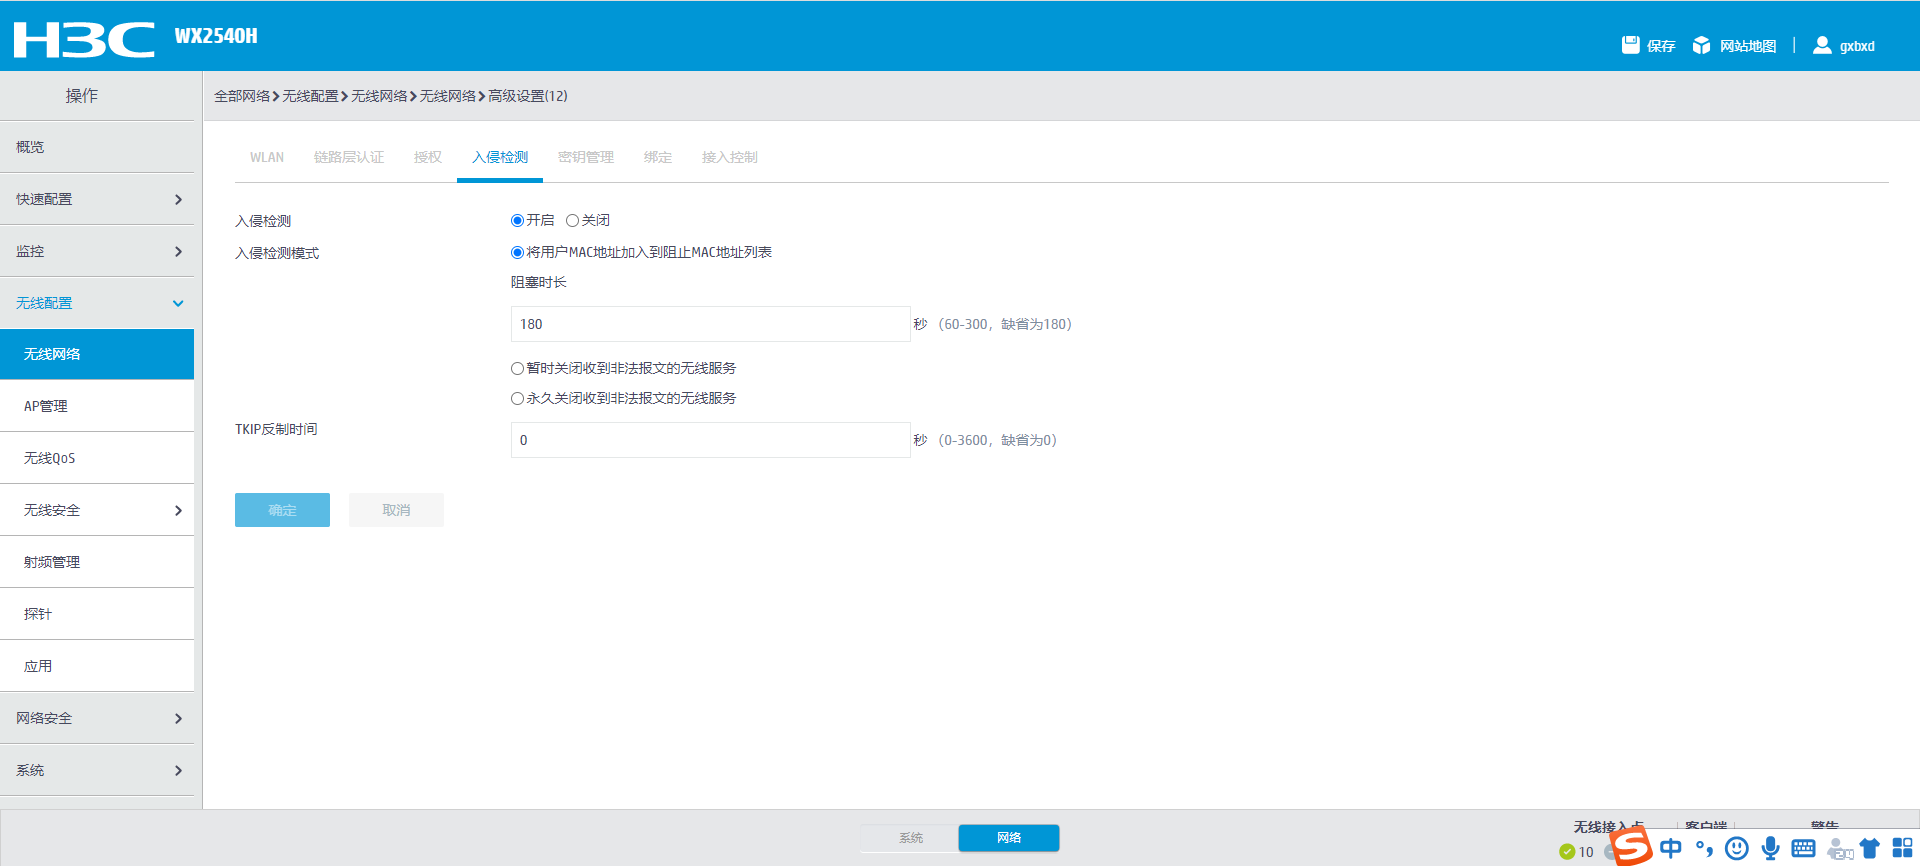Switch to bottom 网络 view button
The width and height of the screenshot is (1920, 866).
coord(1009,838)
